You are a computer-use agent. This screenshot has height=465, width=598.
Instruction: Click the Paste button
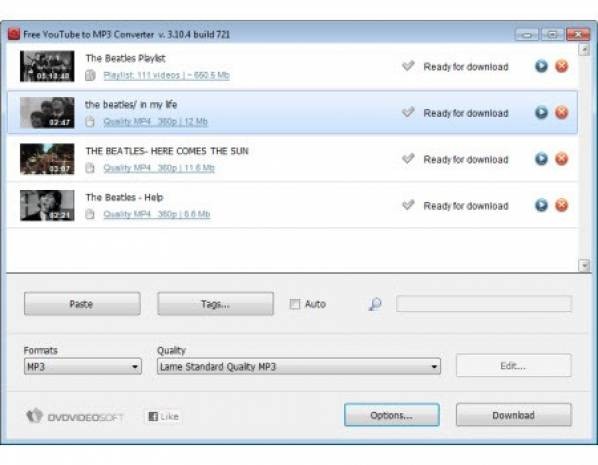[x=82, y=304]
